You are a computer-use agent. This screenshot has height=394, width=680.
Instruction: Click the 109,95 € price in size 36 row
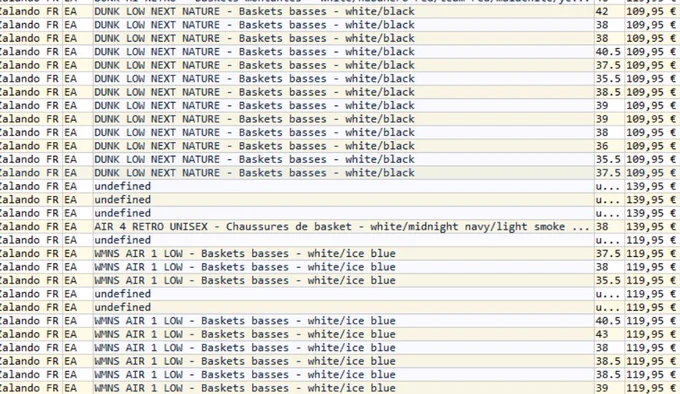[651, 146]
